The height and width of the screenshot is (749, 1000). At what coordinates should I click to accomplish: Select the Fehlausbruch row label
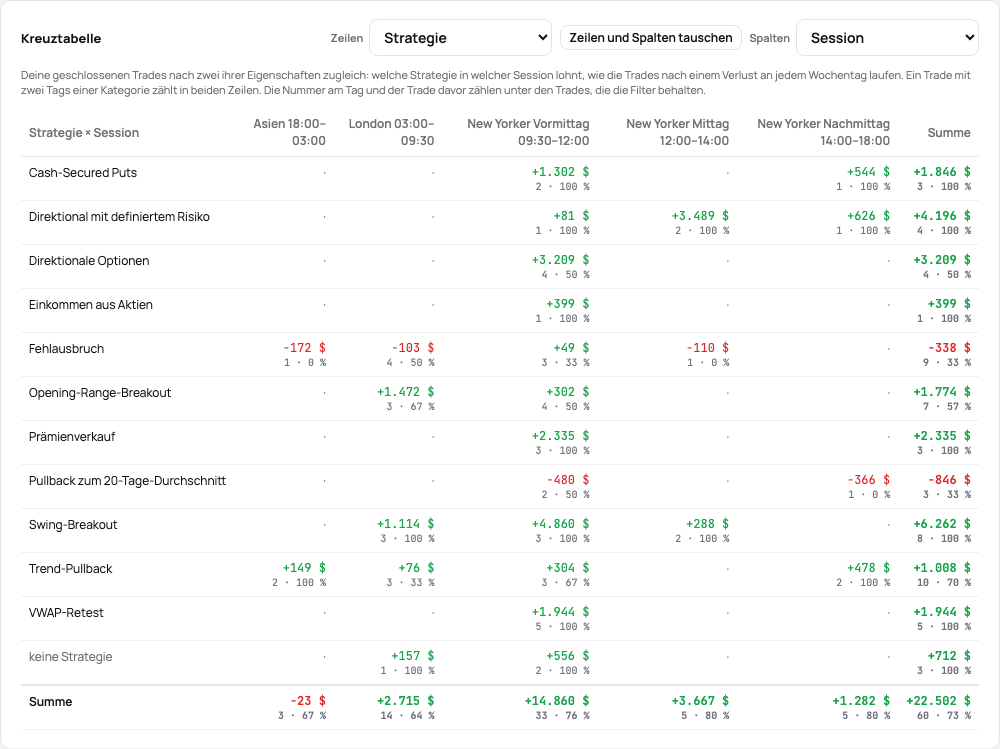pyautogui.click(x=66, y=349)
